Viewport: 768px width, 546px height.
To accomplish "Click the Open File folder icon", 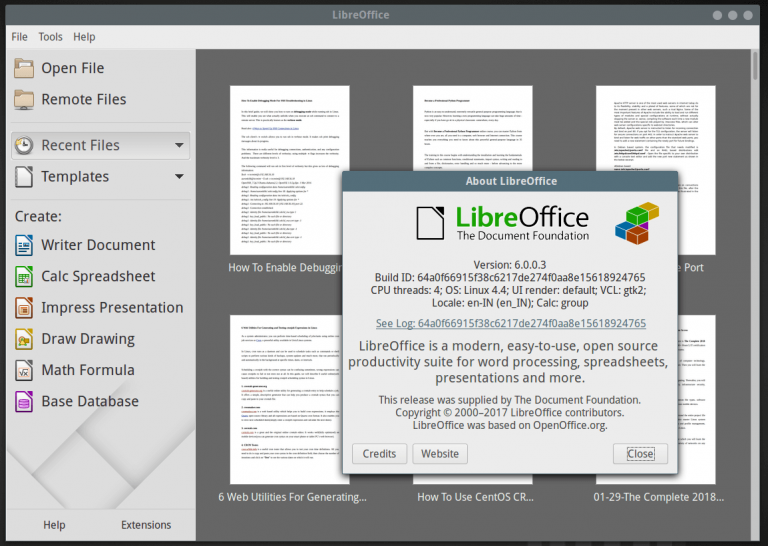I will [x=24, y=68].
